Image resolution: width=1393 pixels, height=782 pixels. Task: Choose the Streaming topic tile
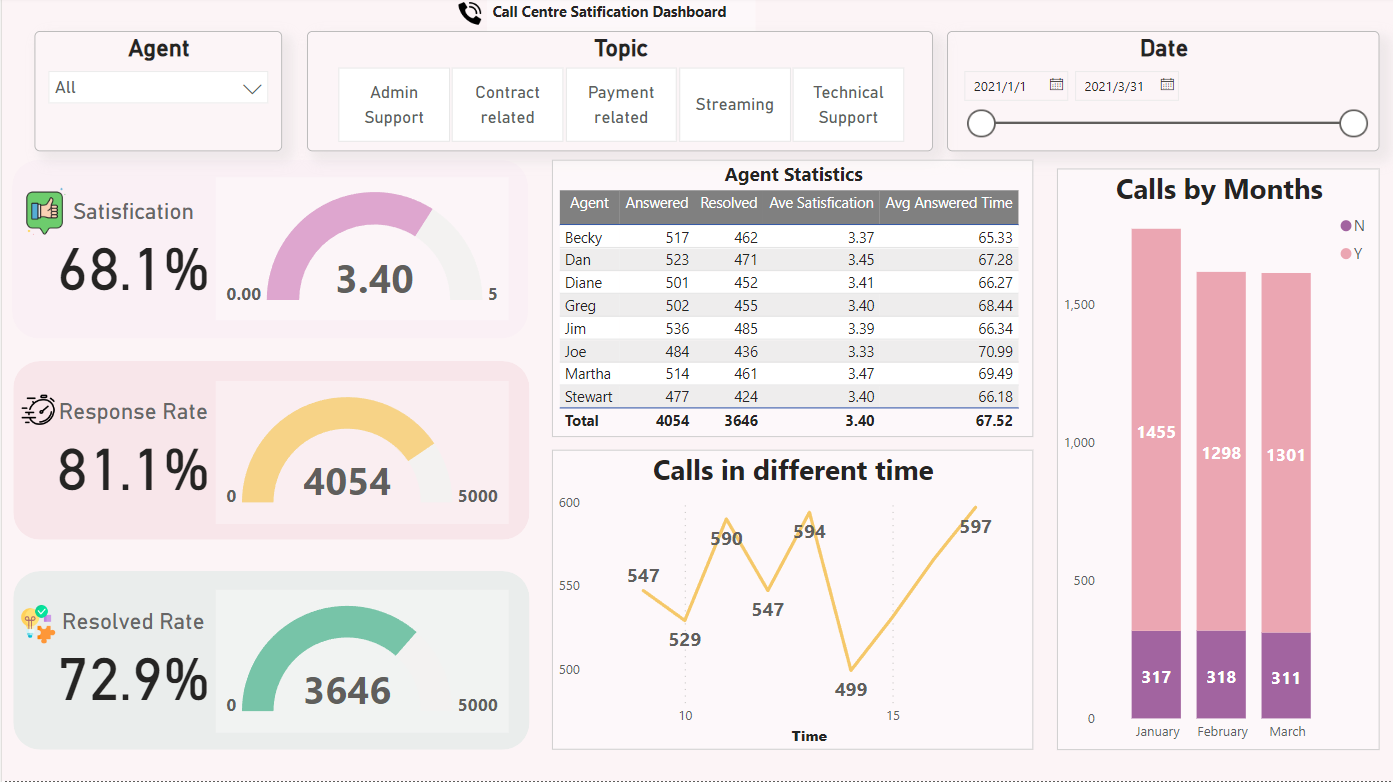click(735, 105)
